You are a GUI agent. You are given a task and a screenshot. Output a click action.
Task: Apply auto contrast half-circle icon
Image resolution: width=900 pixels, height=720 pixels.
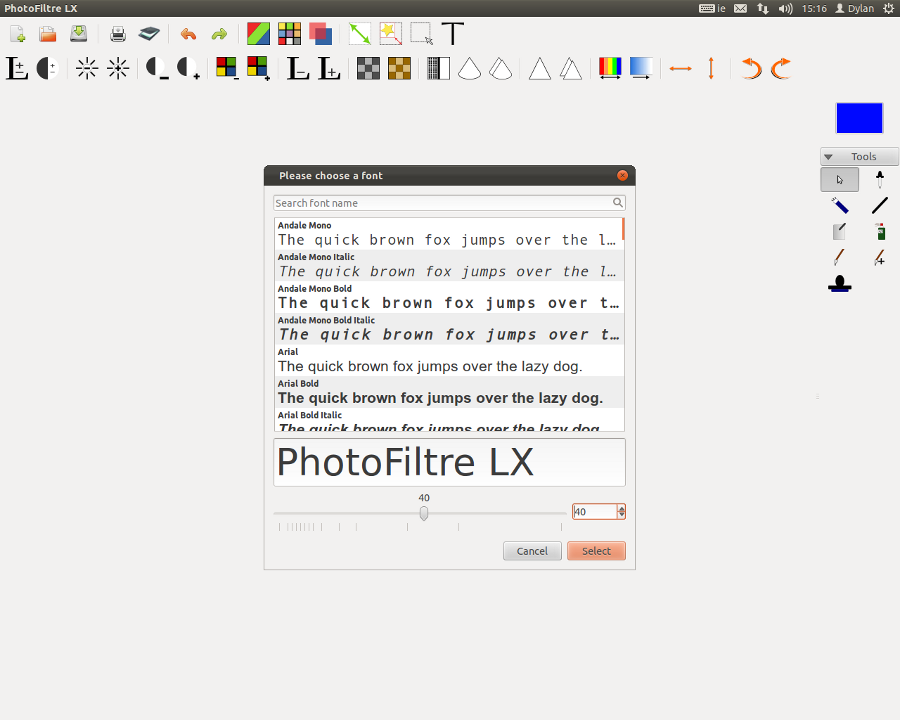coord(48,68)
